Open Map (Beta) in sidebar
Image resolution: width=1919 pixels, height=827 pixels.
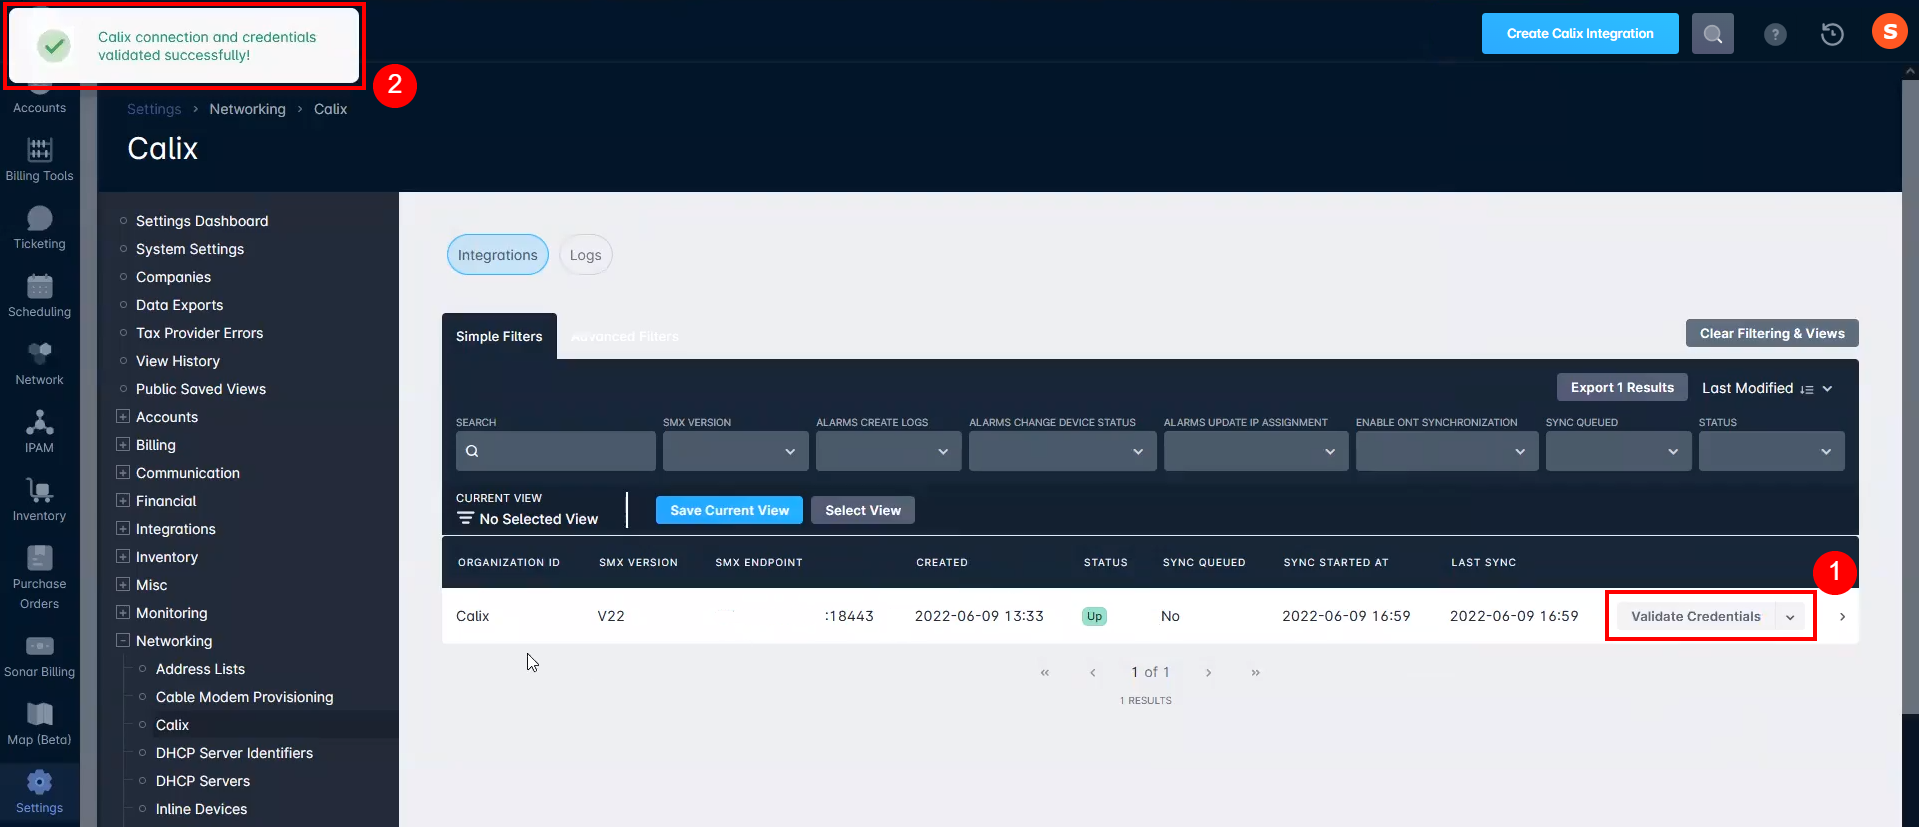[x=39, y=724]
